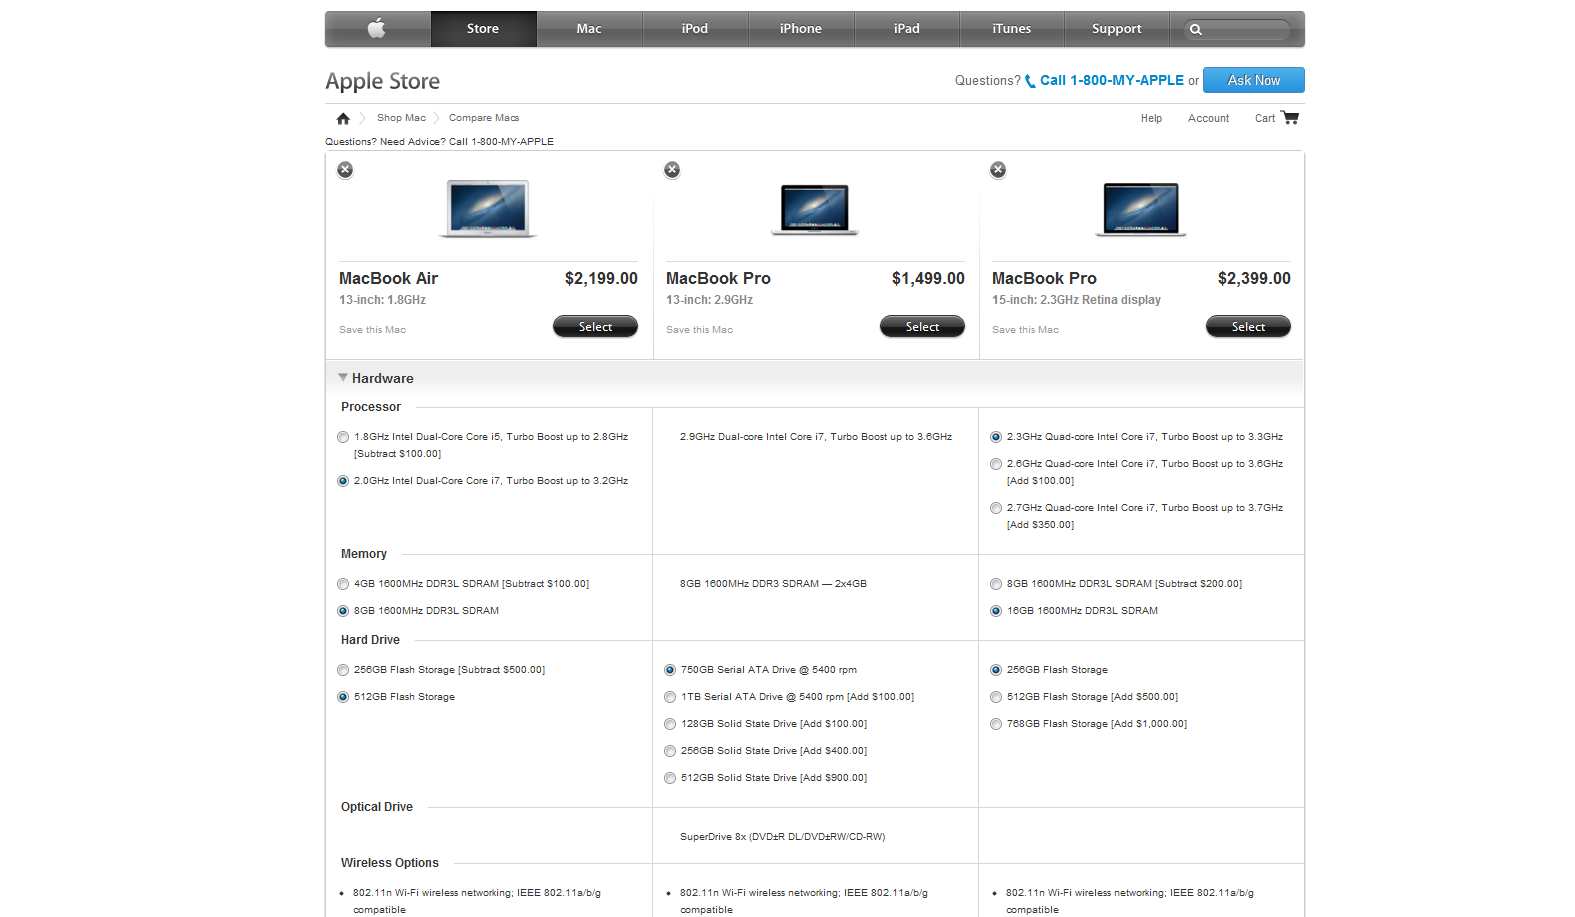Click the 15-inch Retina MacBook Pro image
This screenshot has height=917, width=1575.
[x=1141, y=209]
